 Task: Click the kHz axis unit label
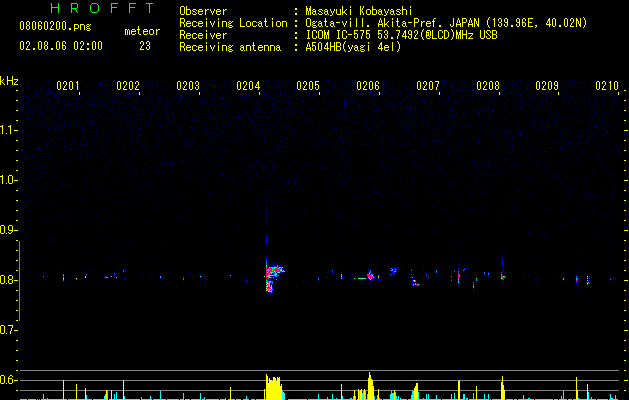[9, 81]
